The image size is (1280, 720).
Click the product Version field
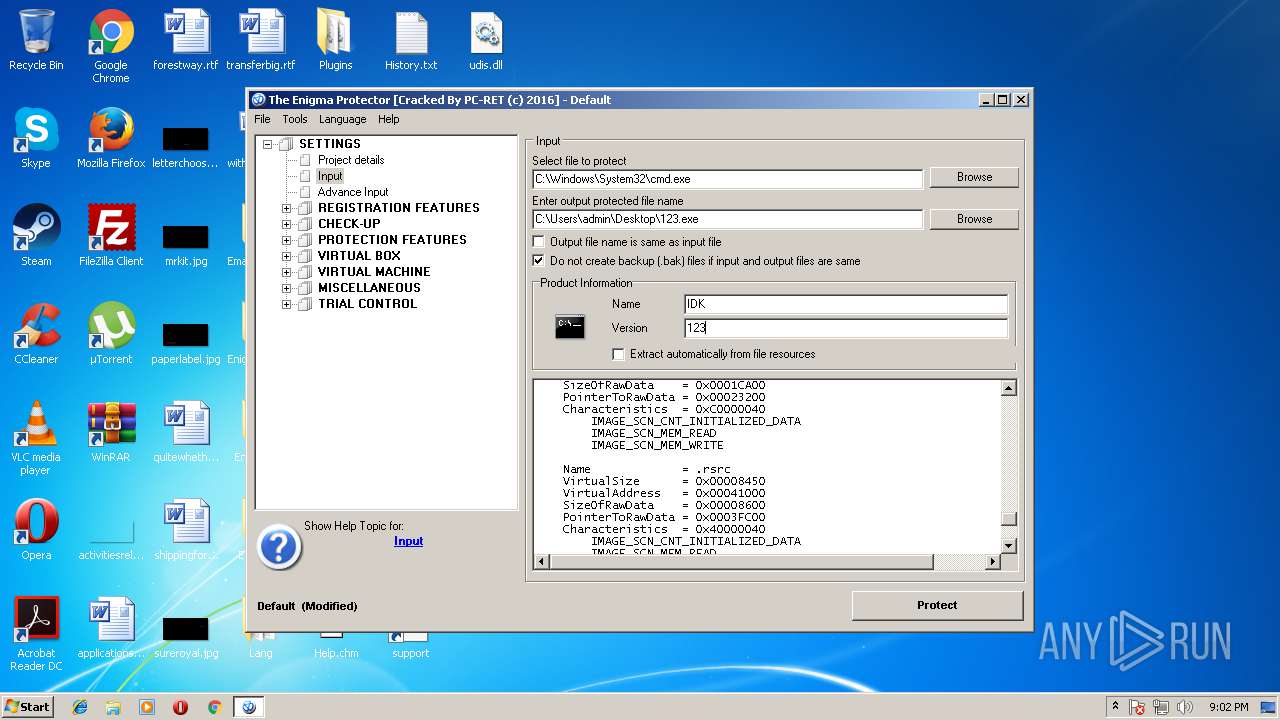tap(846, 328)
